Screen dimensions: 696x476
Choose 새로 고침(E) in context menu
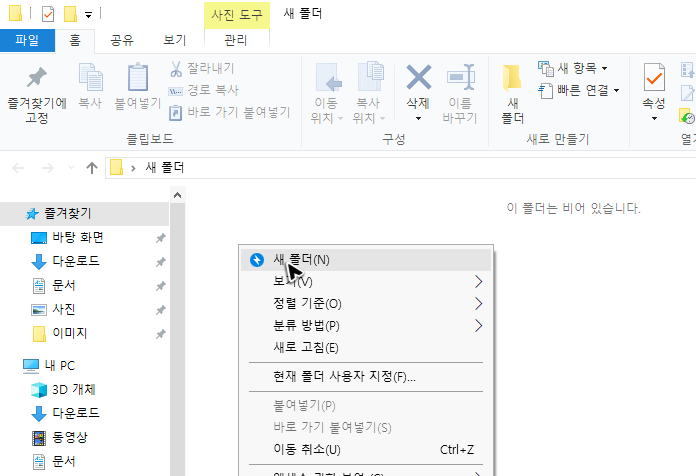click(x=366, y=347)
